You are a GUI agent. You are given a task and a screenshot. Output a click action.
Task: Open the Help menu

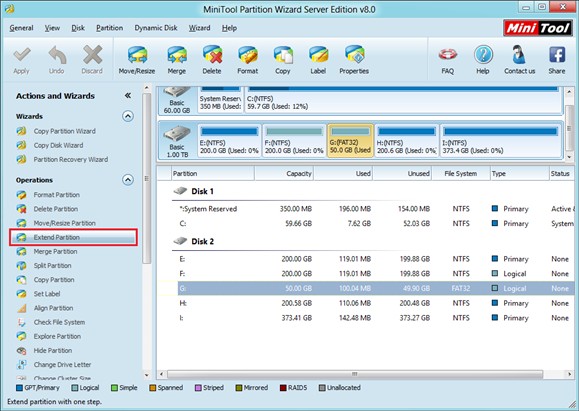[229, 28]
